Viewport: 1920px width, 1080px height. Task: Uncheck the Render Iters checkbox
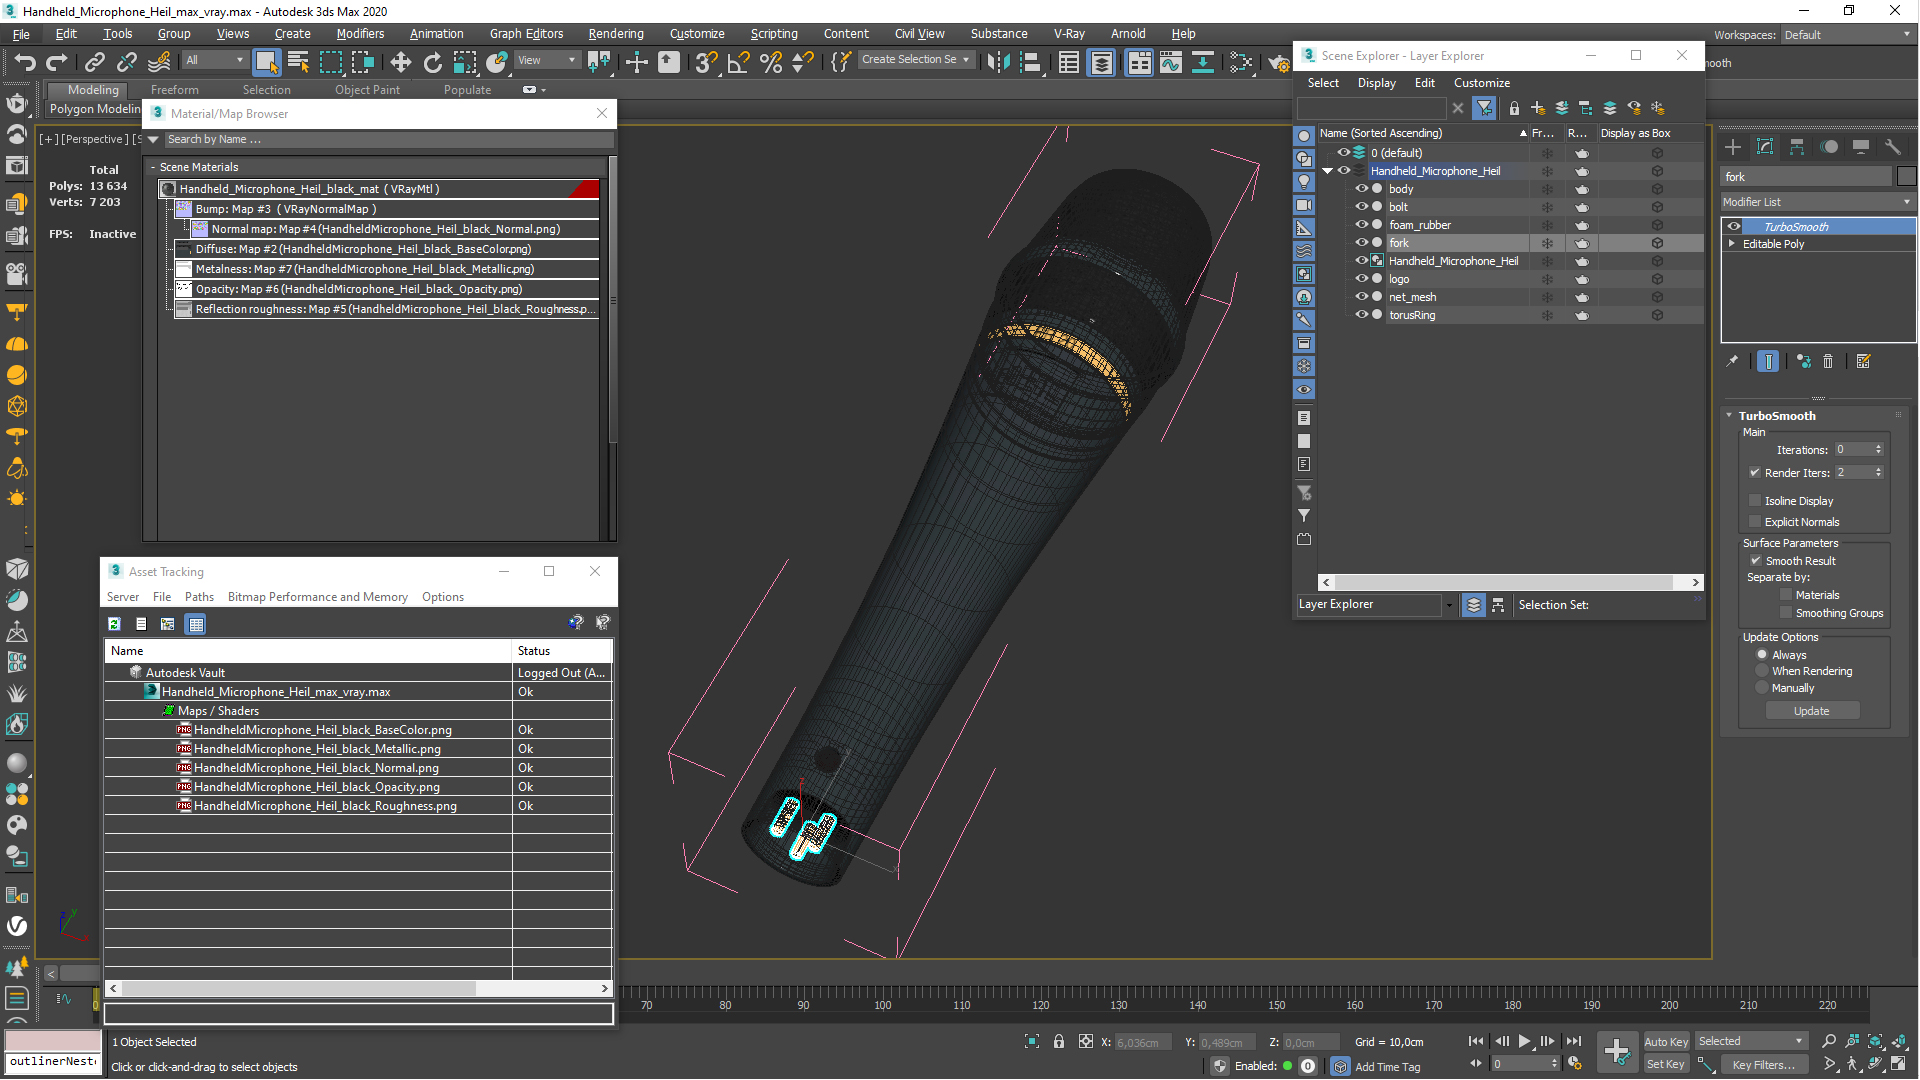1755,473
